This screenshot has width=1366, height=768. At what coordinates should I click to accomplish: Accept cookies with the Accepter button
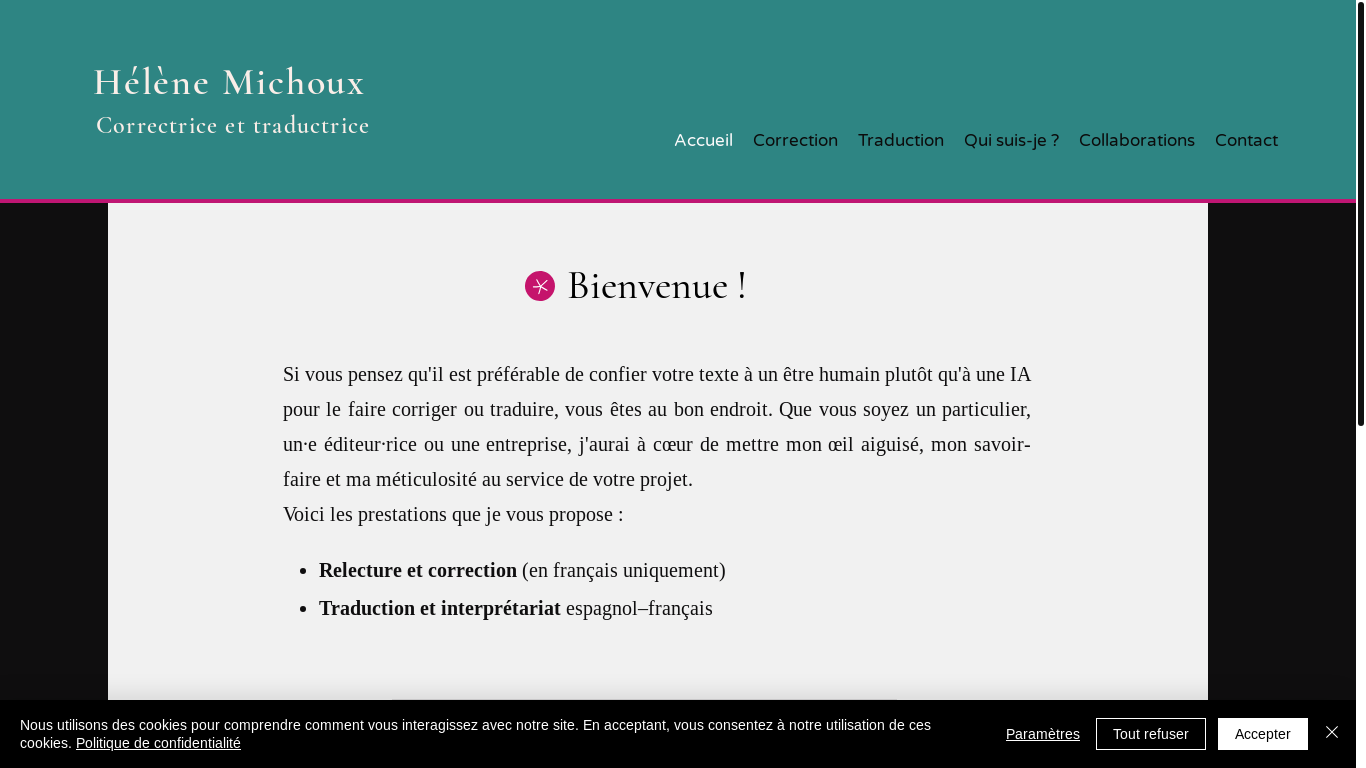click(x=1263, y=734)
